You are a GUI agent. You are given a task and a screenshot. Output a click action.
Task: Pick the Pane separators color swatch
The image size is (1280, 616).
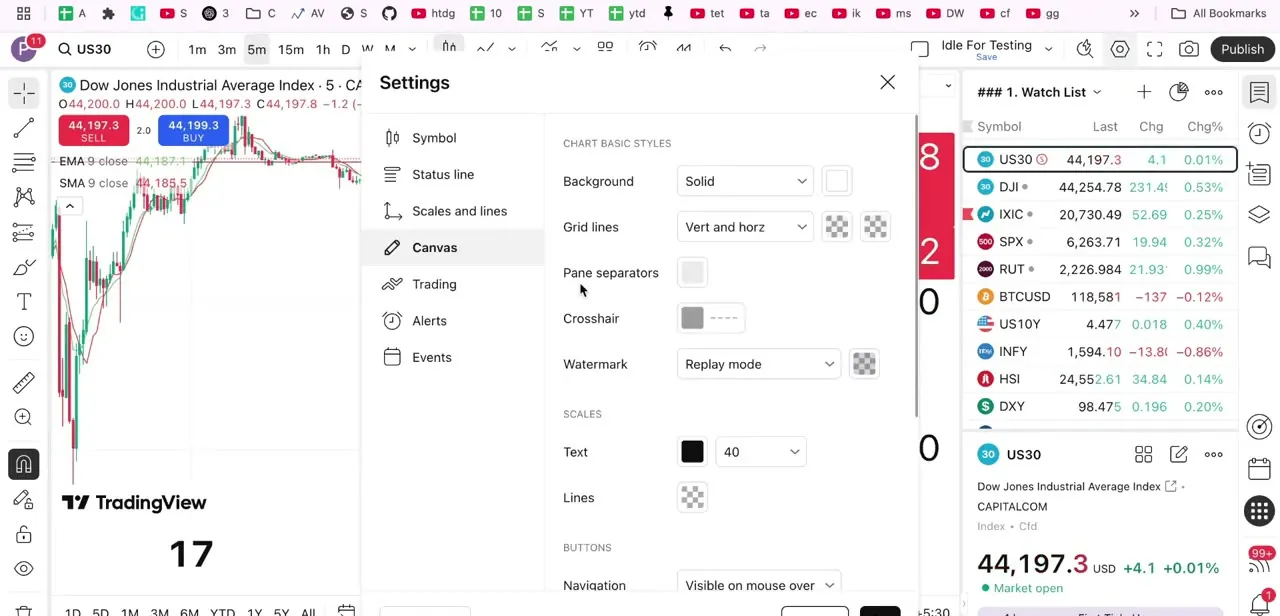pyautogui.click(x=692, y=273)
